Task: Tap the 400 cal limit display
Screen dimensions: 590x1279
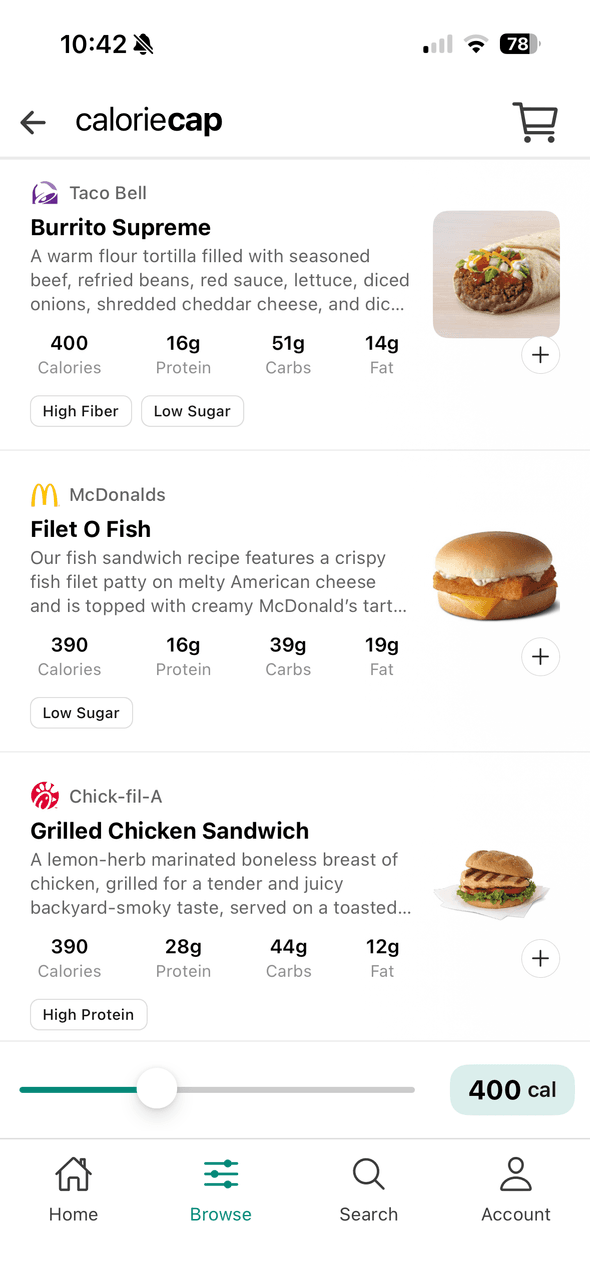Action: pyautogui.click(x=512, y=1089)
